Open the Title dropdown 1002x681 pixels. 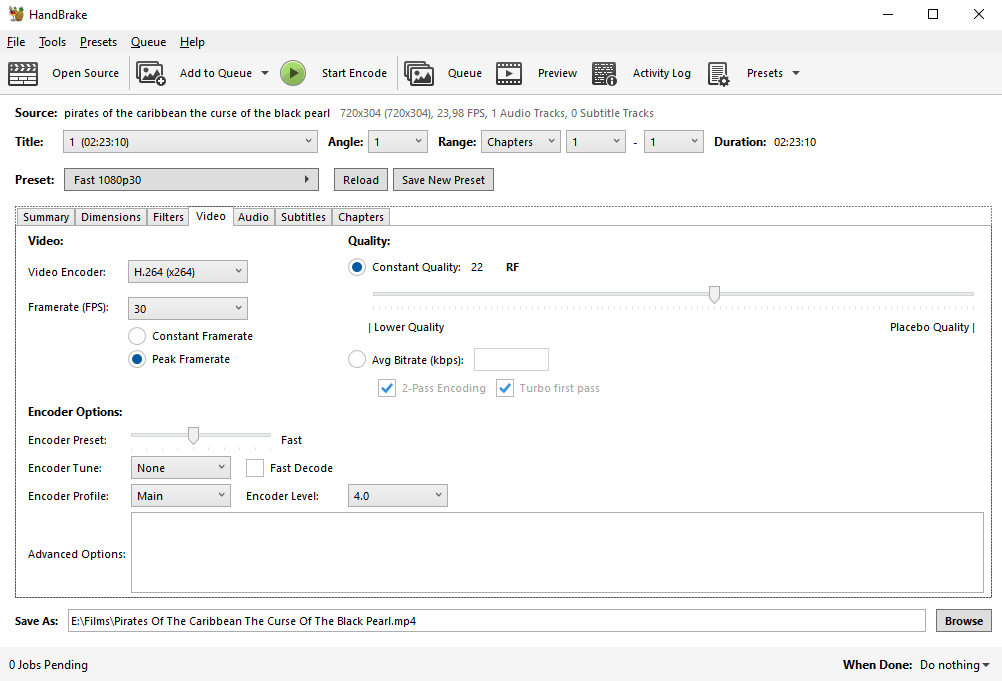tap(190, 142)
